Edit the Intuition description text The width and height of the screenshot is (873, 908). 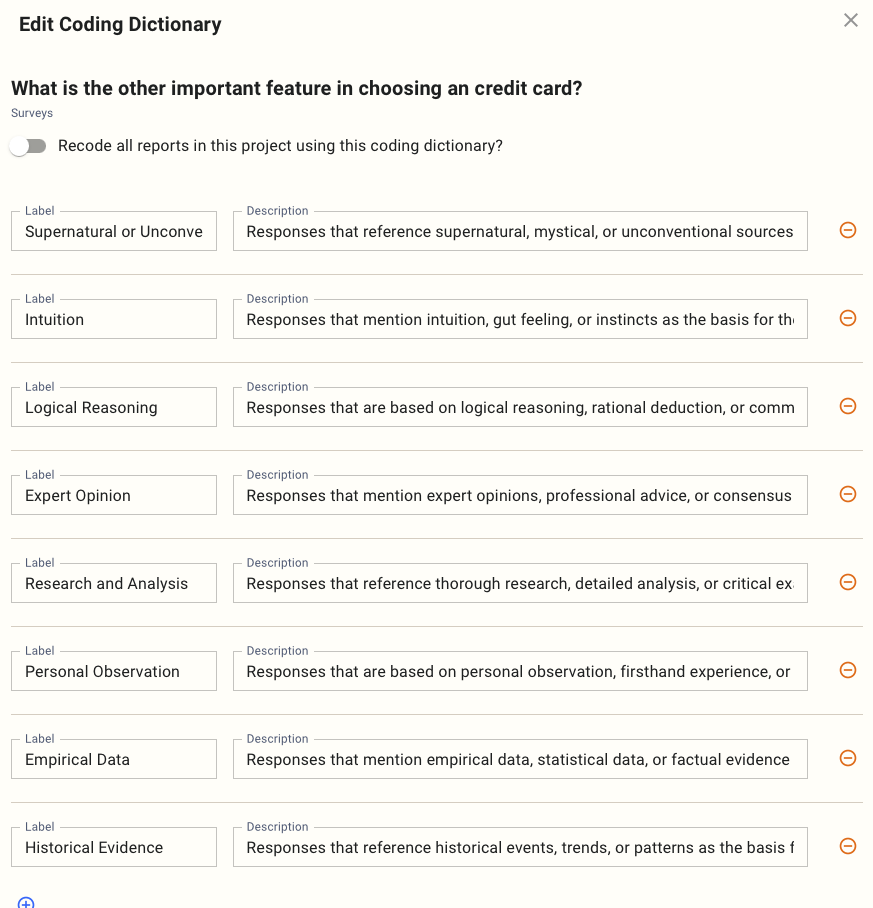click(x=520, y=320)
